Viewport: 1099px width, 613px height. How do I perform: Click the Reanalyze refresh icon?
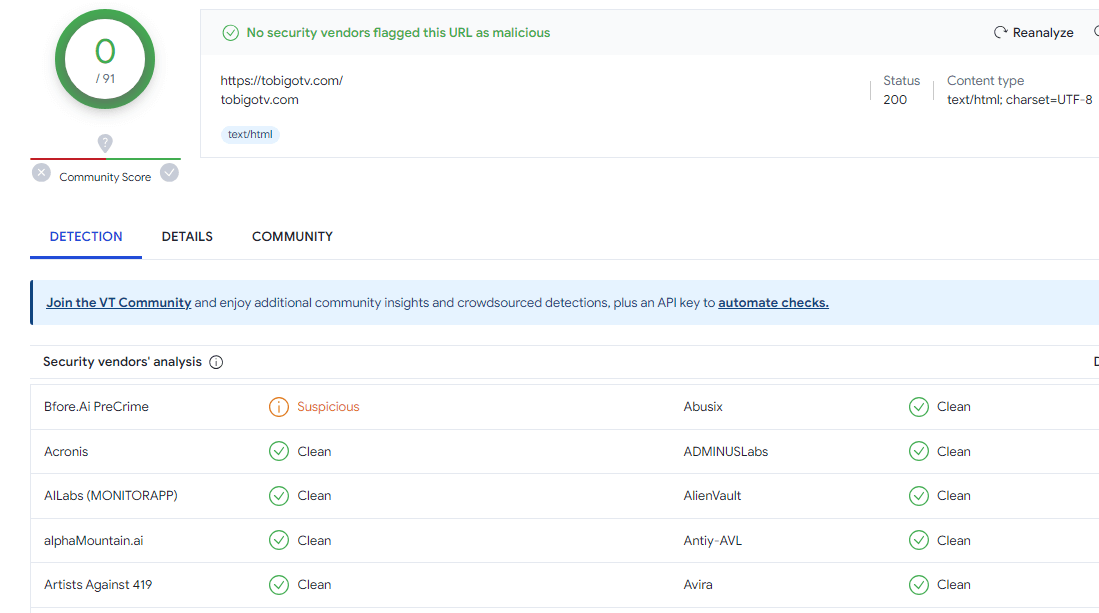(x=1000, y=33)
